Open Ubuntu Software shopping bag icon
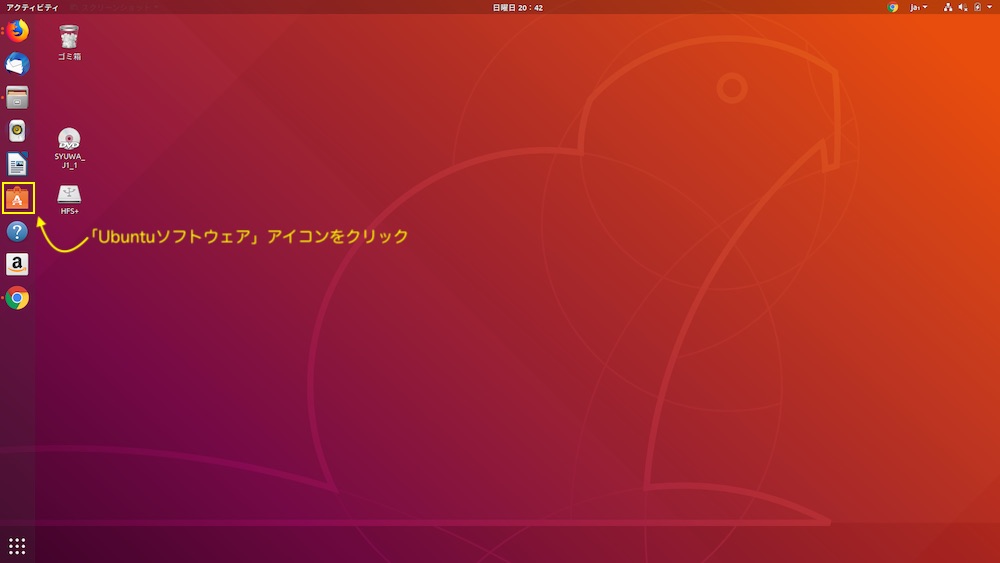Screen dimensions: 1000x563 pos(17,198)
